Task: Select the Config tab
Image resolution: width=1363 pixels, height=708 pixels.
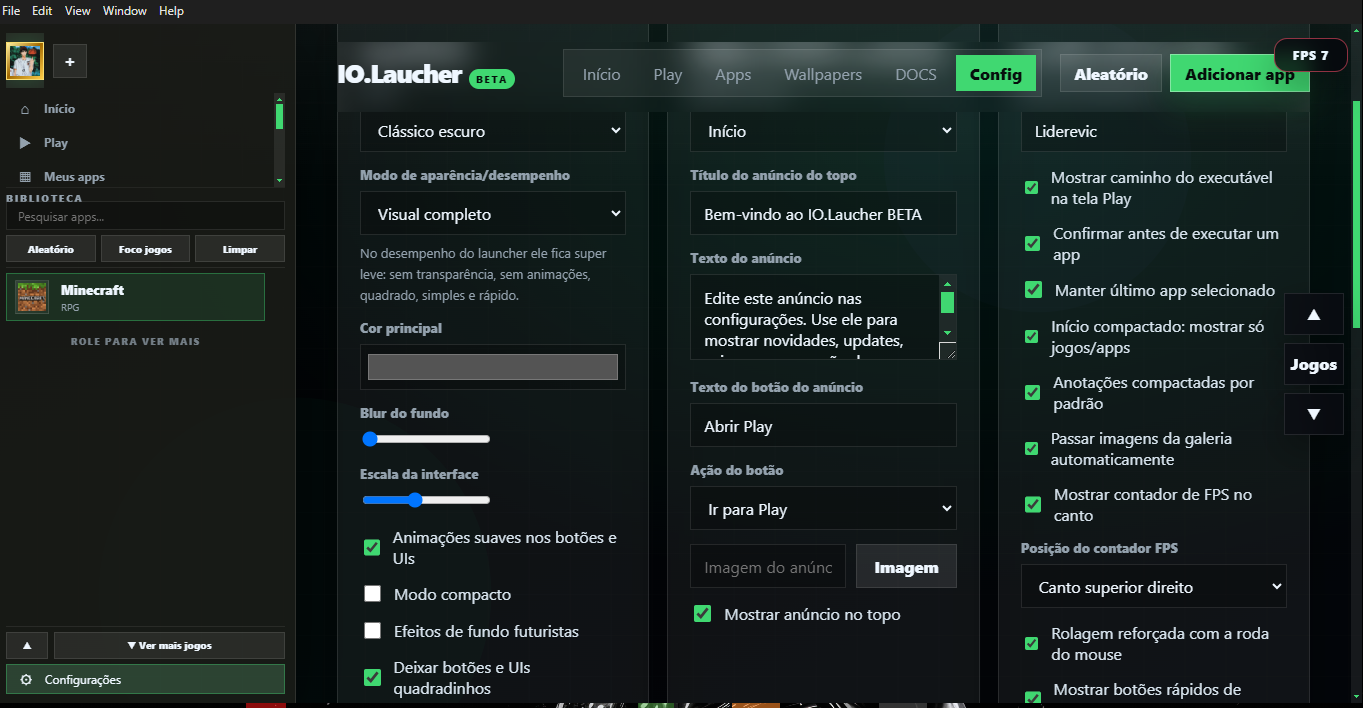Action: pyautogui.click(x=996, y=74)
